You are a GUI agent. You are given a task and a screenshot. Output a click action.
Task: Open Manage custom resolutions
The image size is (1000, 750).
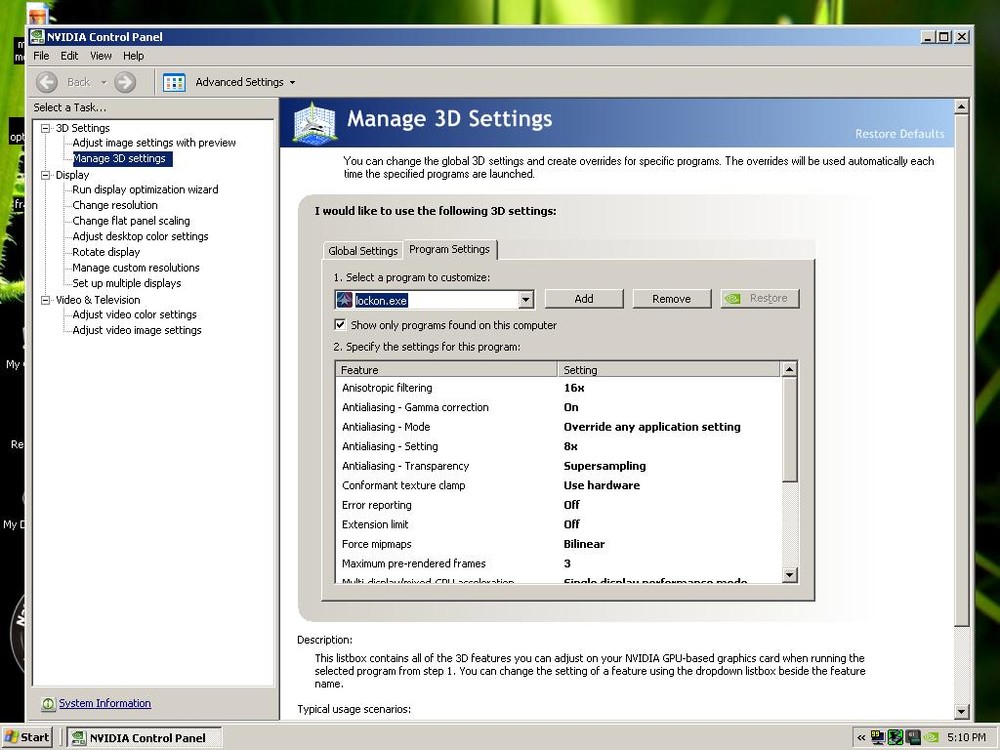(136, 268)
